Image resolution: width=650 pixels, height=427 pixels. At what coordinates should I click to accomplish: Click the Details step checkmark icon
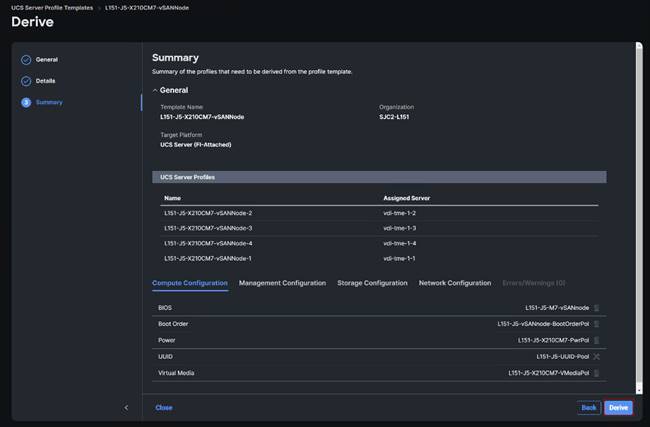point(26,81)
